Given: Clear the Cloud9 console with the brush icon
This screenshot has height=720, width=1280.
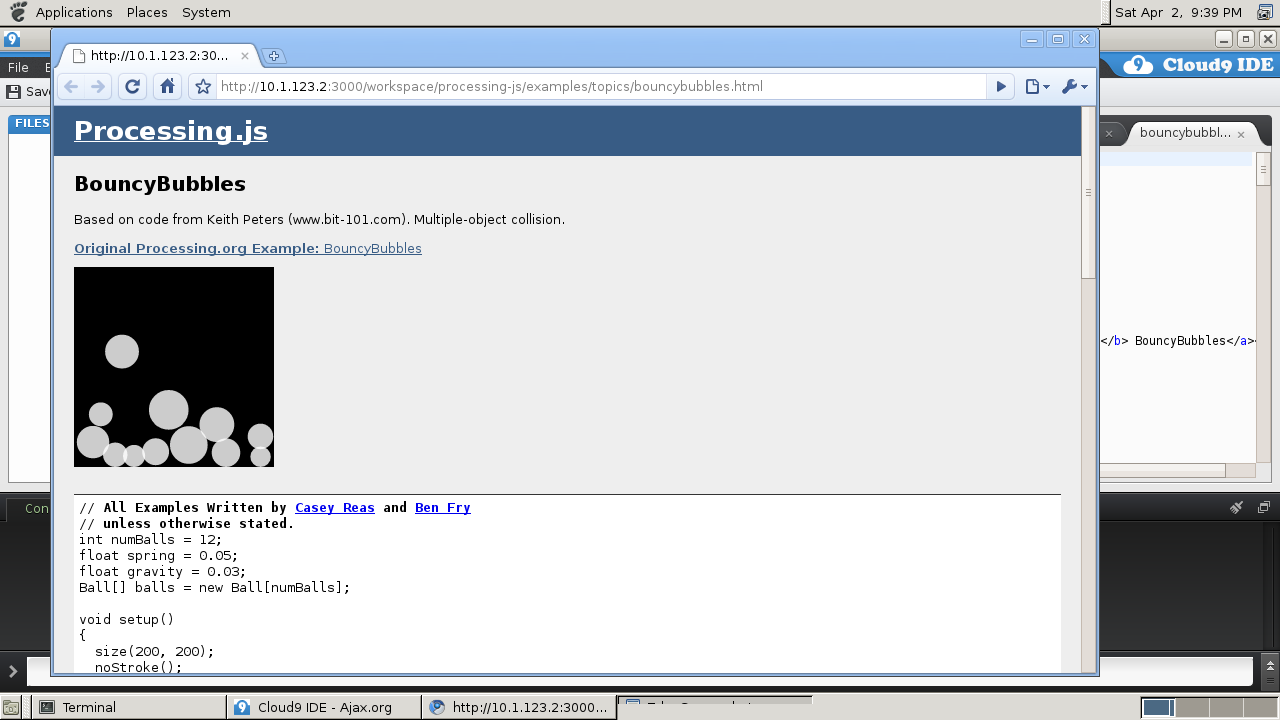Looking at the screenshot, I should click(x=1236, y=507).
